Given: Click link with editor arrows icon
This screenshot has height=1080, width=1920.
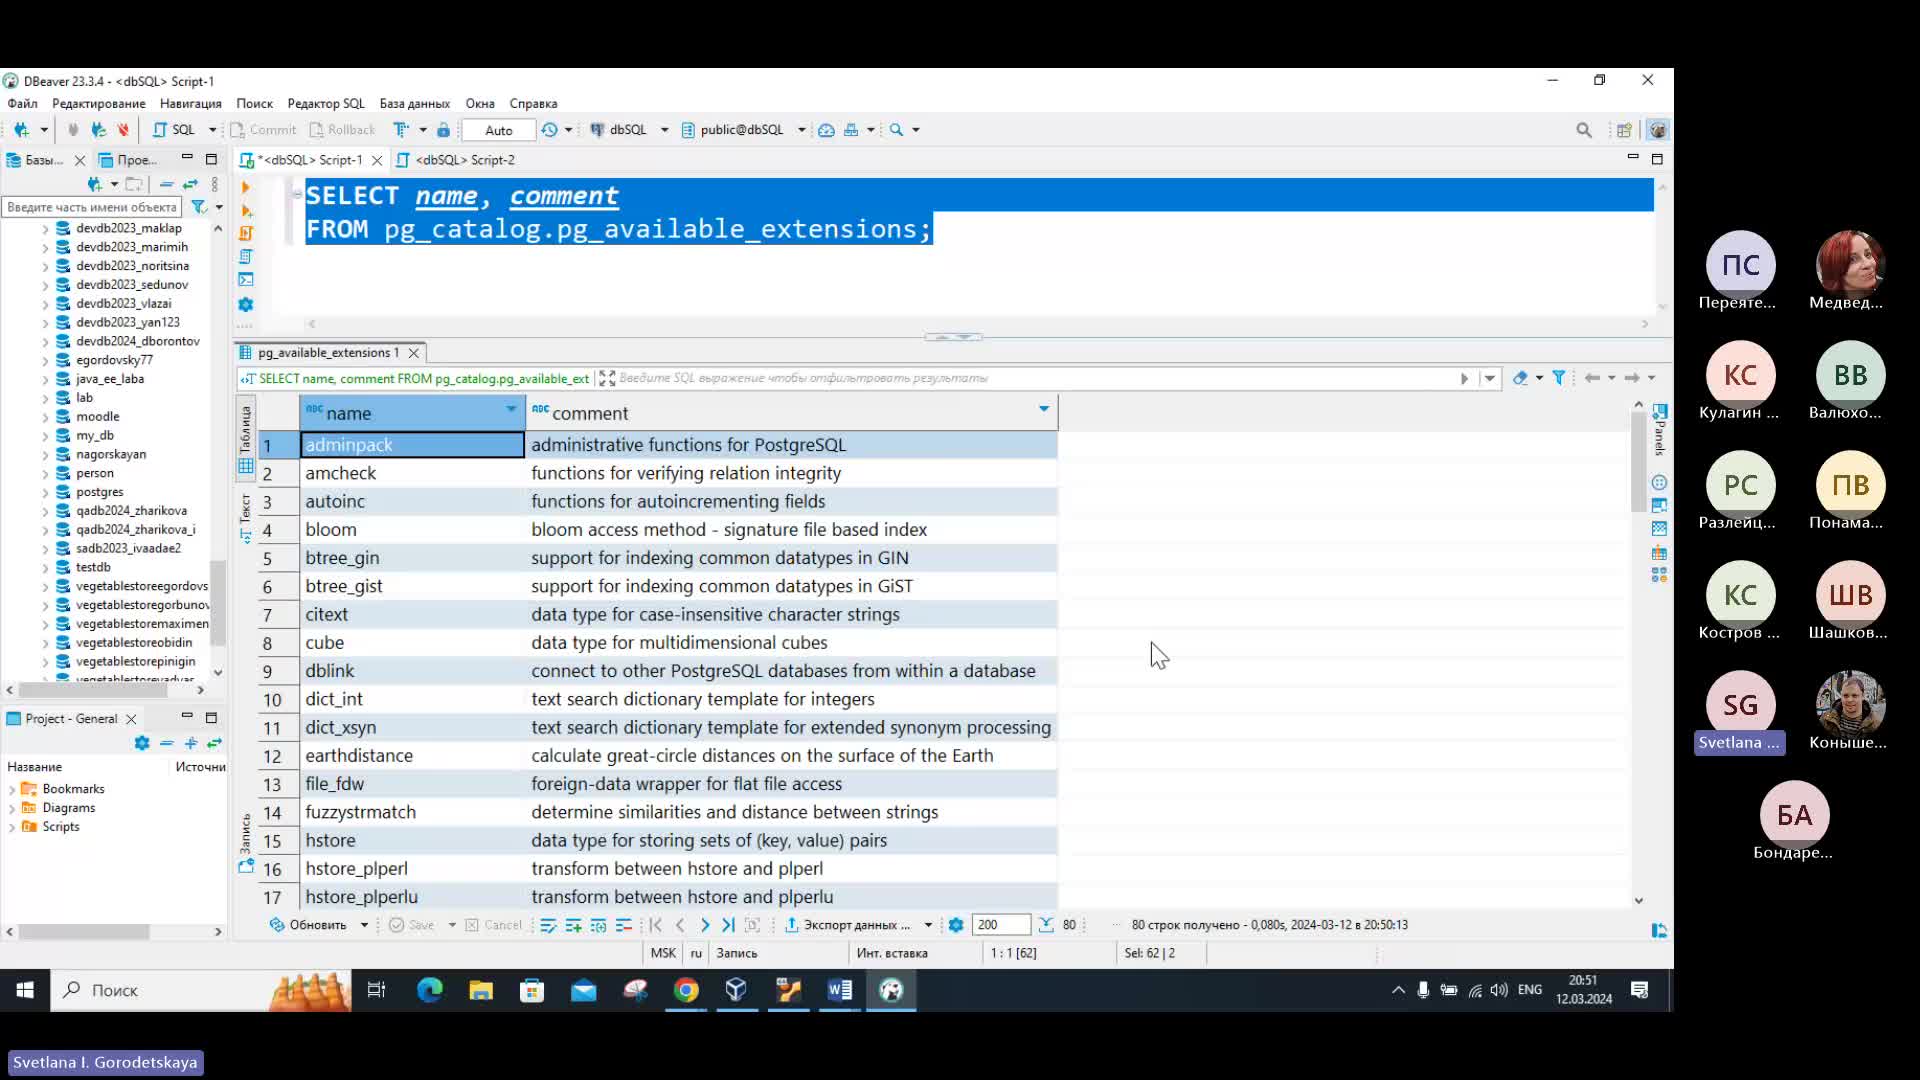Looking at the screenshot, I should [190, 184].
